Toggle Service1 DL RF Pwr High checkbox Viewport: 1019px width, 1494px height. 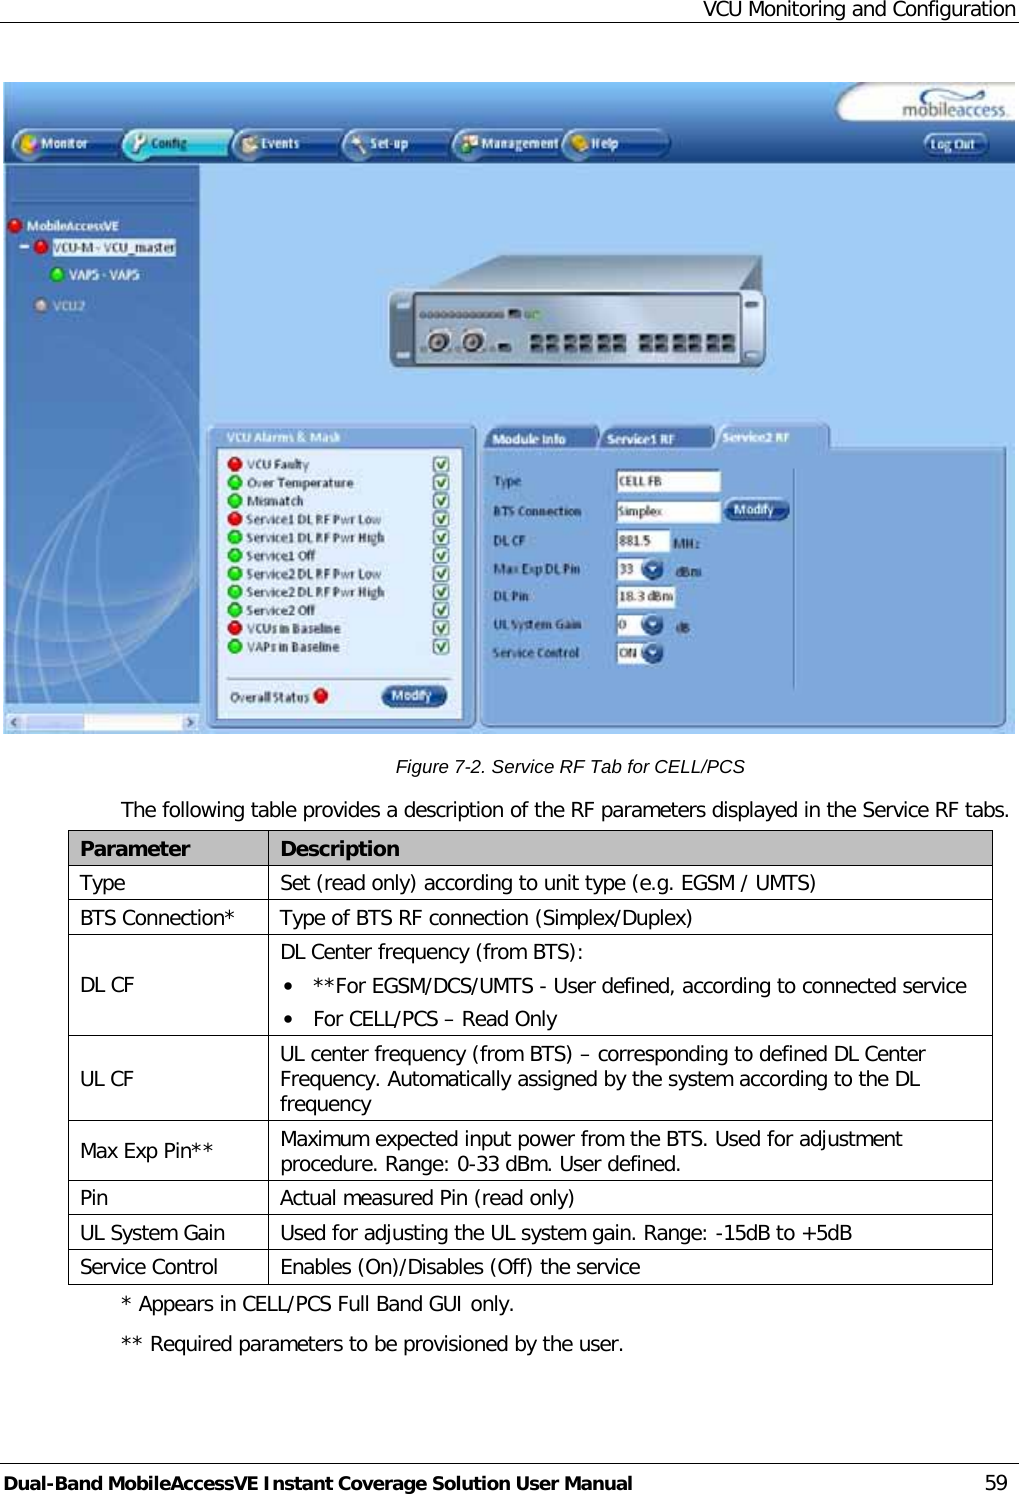[x=441, y=538]
